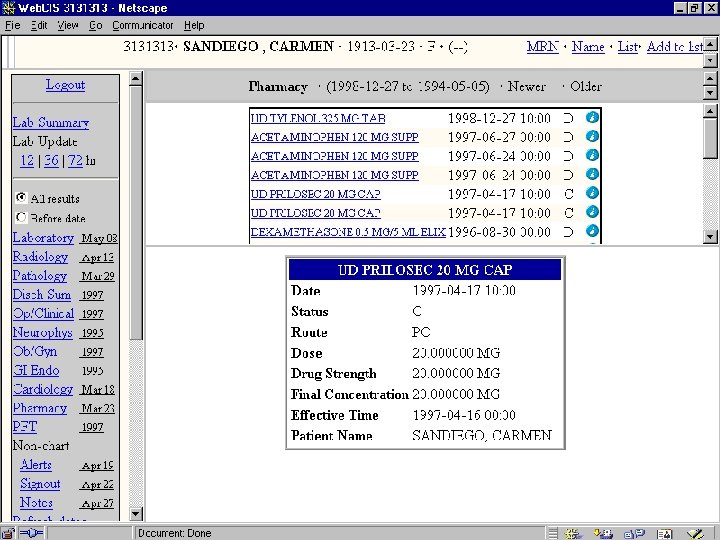Click the Mar 18 date next to Cardiology

pyautogui.click(x=98, y=389)
